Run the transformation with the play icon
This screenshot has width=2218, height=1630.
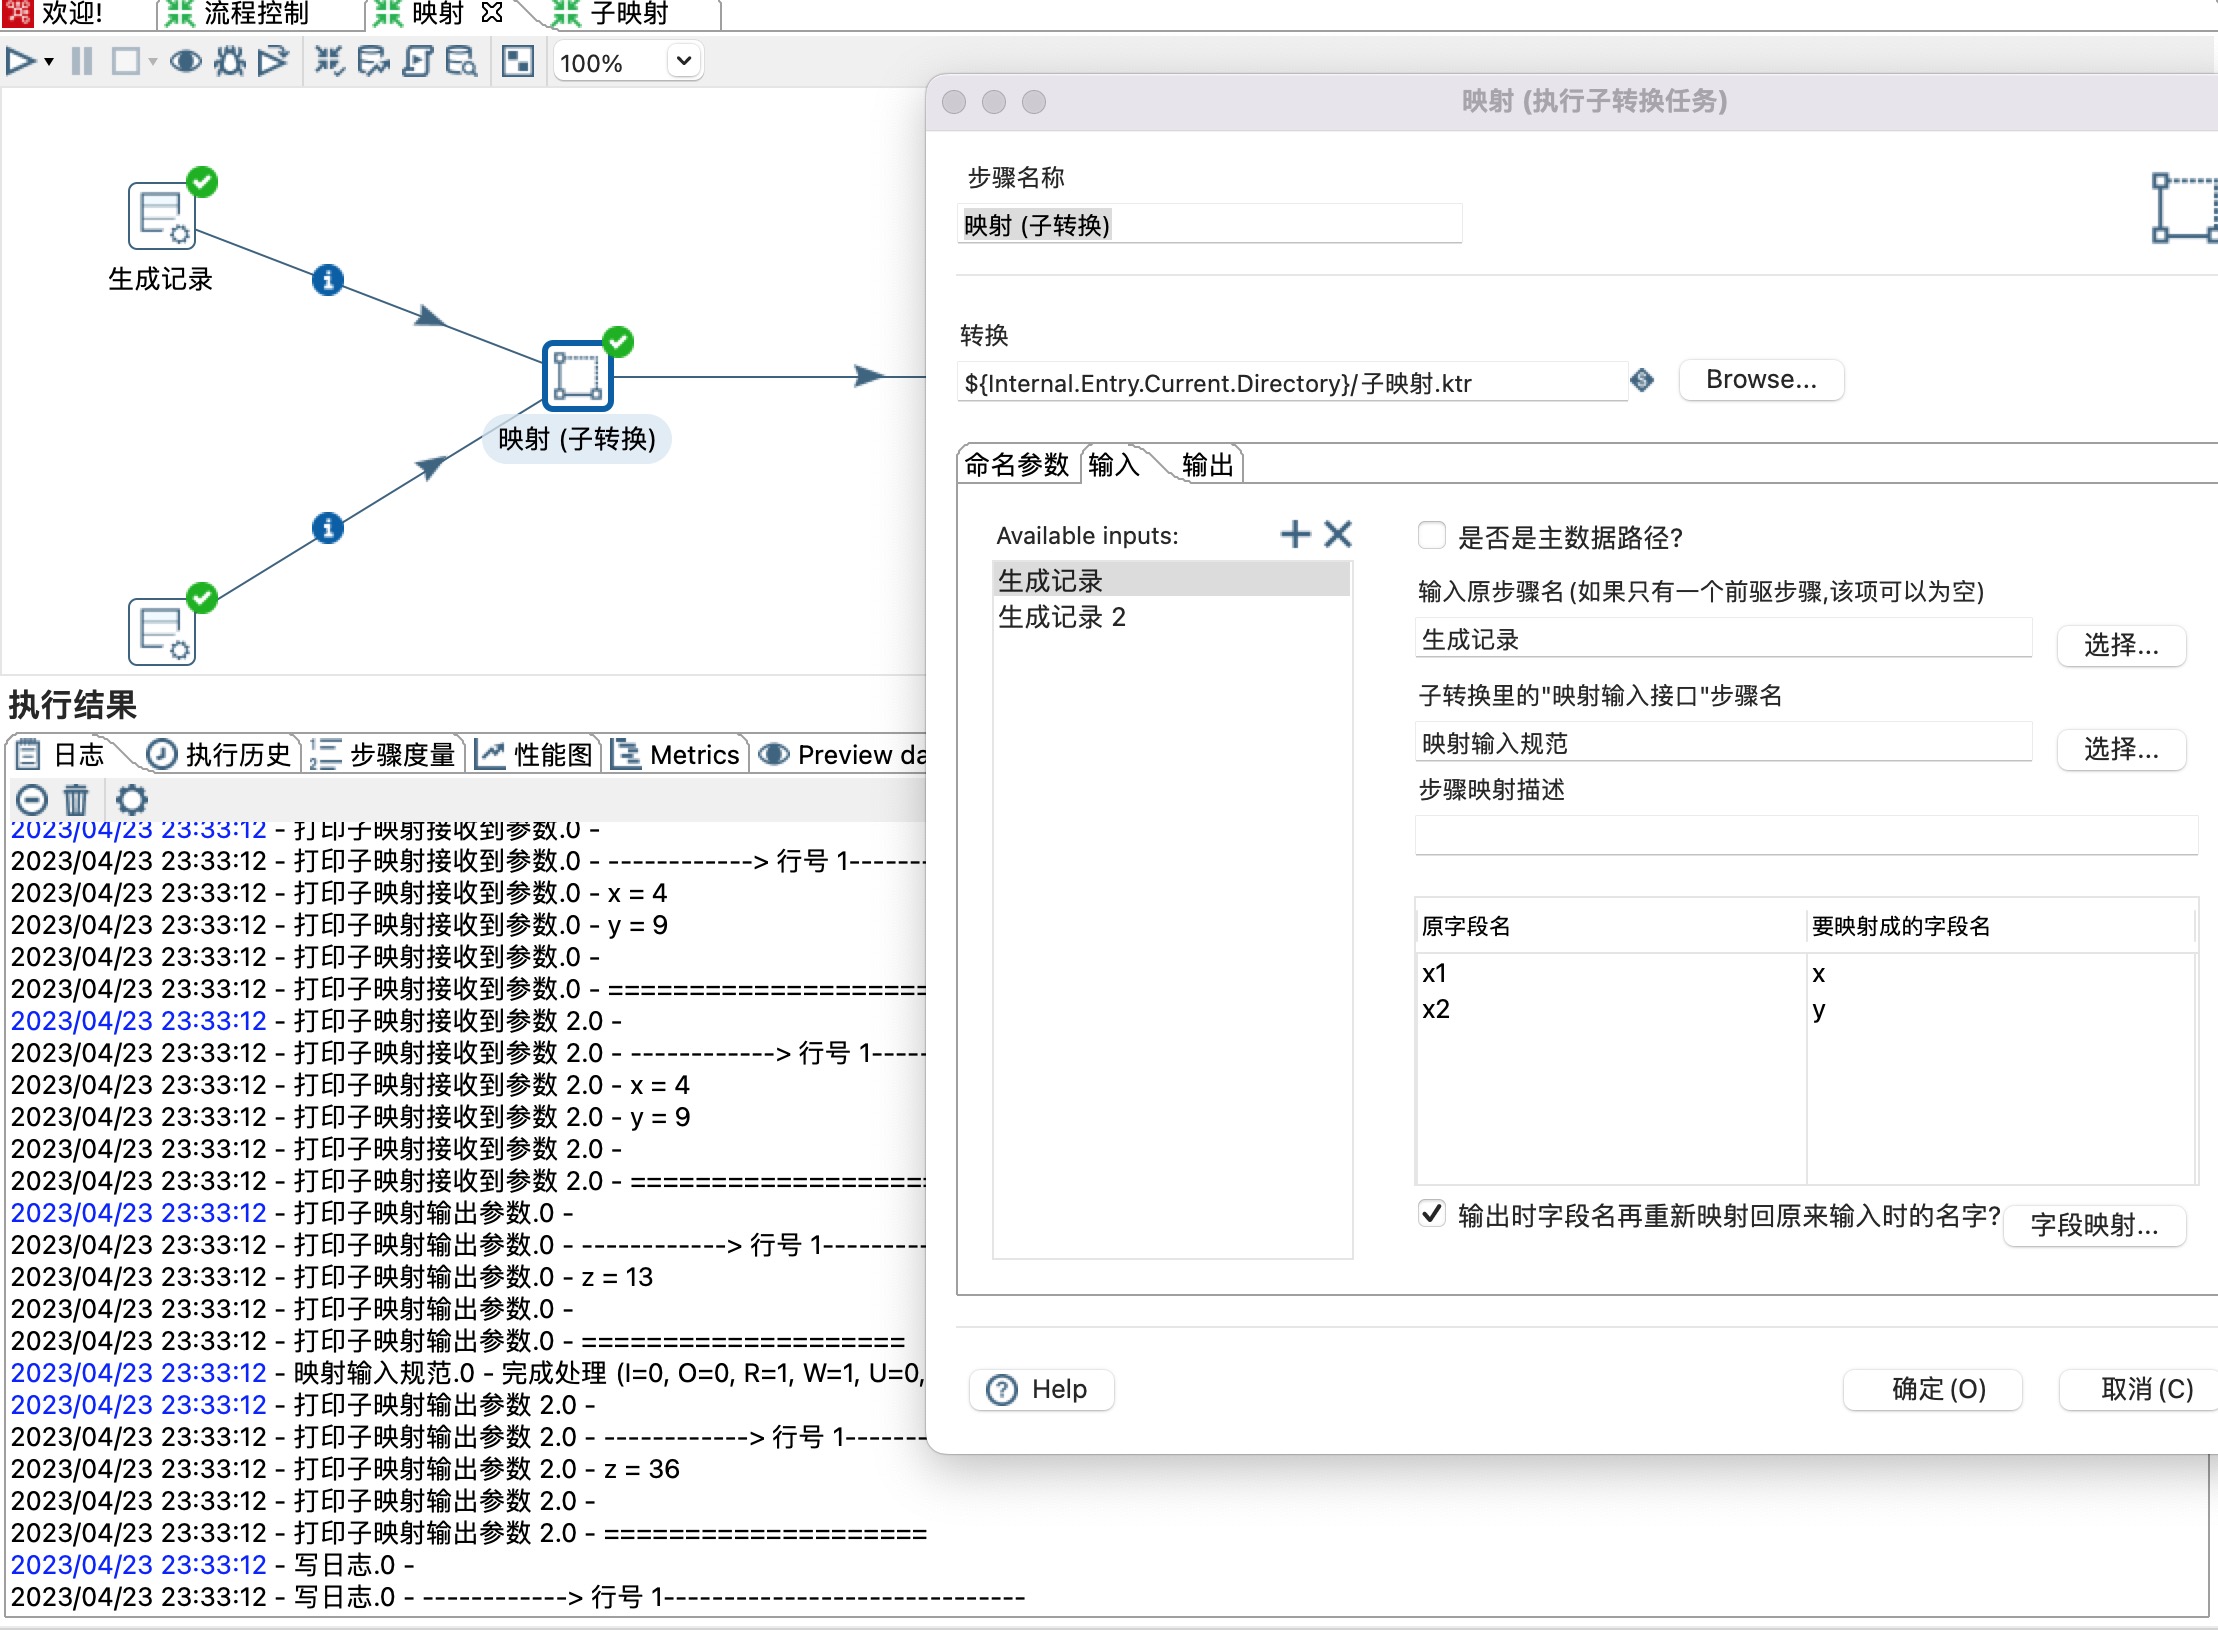pos(19,62)
